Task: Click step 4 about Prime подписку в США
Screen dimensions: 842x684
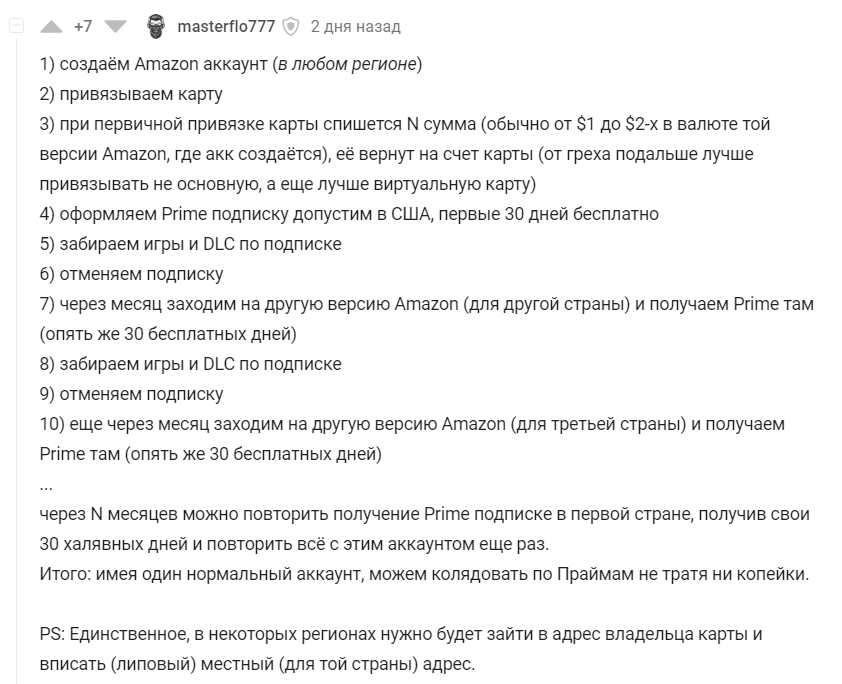Action: pyautogui.click(x=349, y=214)
